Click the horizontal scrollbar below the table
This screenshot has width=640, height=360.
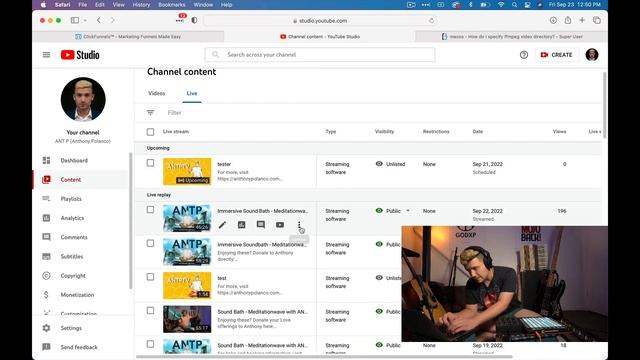click(x=324, y=357)
